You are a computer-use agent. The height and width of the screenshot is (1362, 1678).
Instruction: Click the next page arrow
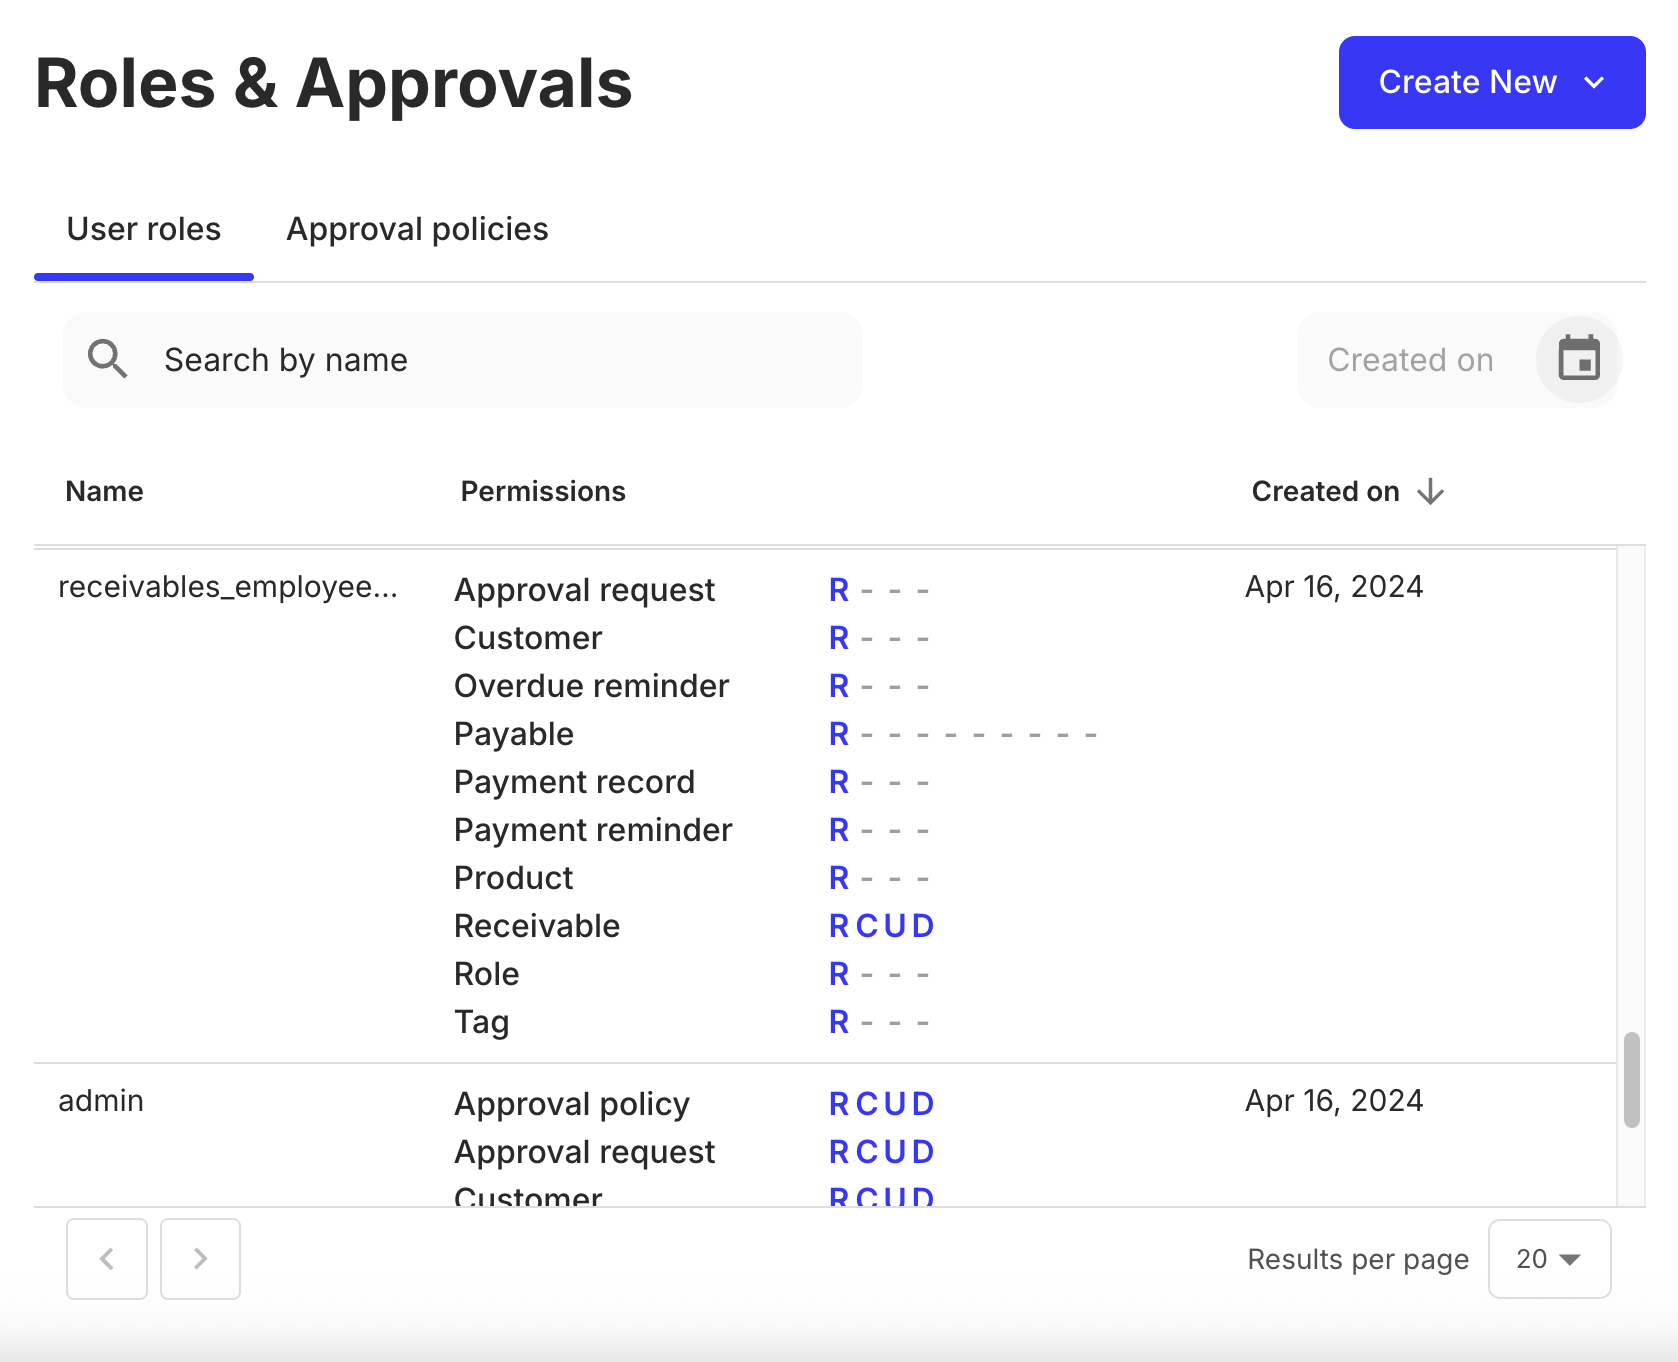click(200, 1259)
